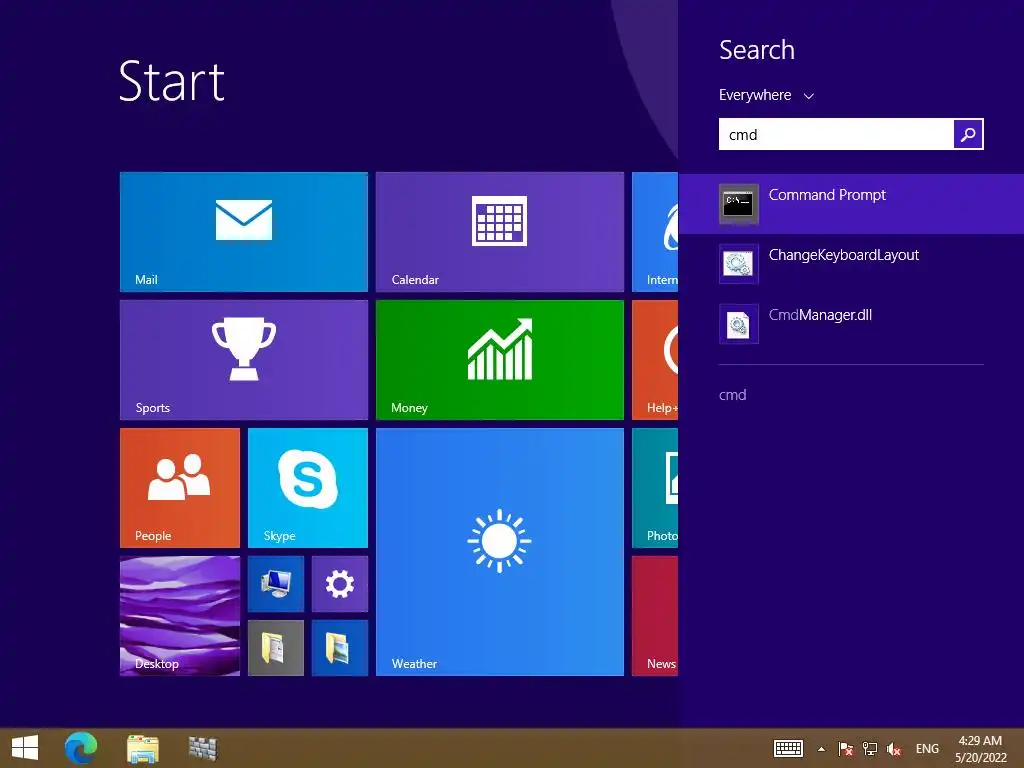
Task: Open the Calendar tile
Action: coord(500,232)
